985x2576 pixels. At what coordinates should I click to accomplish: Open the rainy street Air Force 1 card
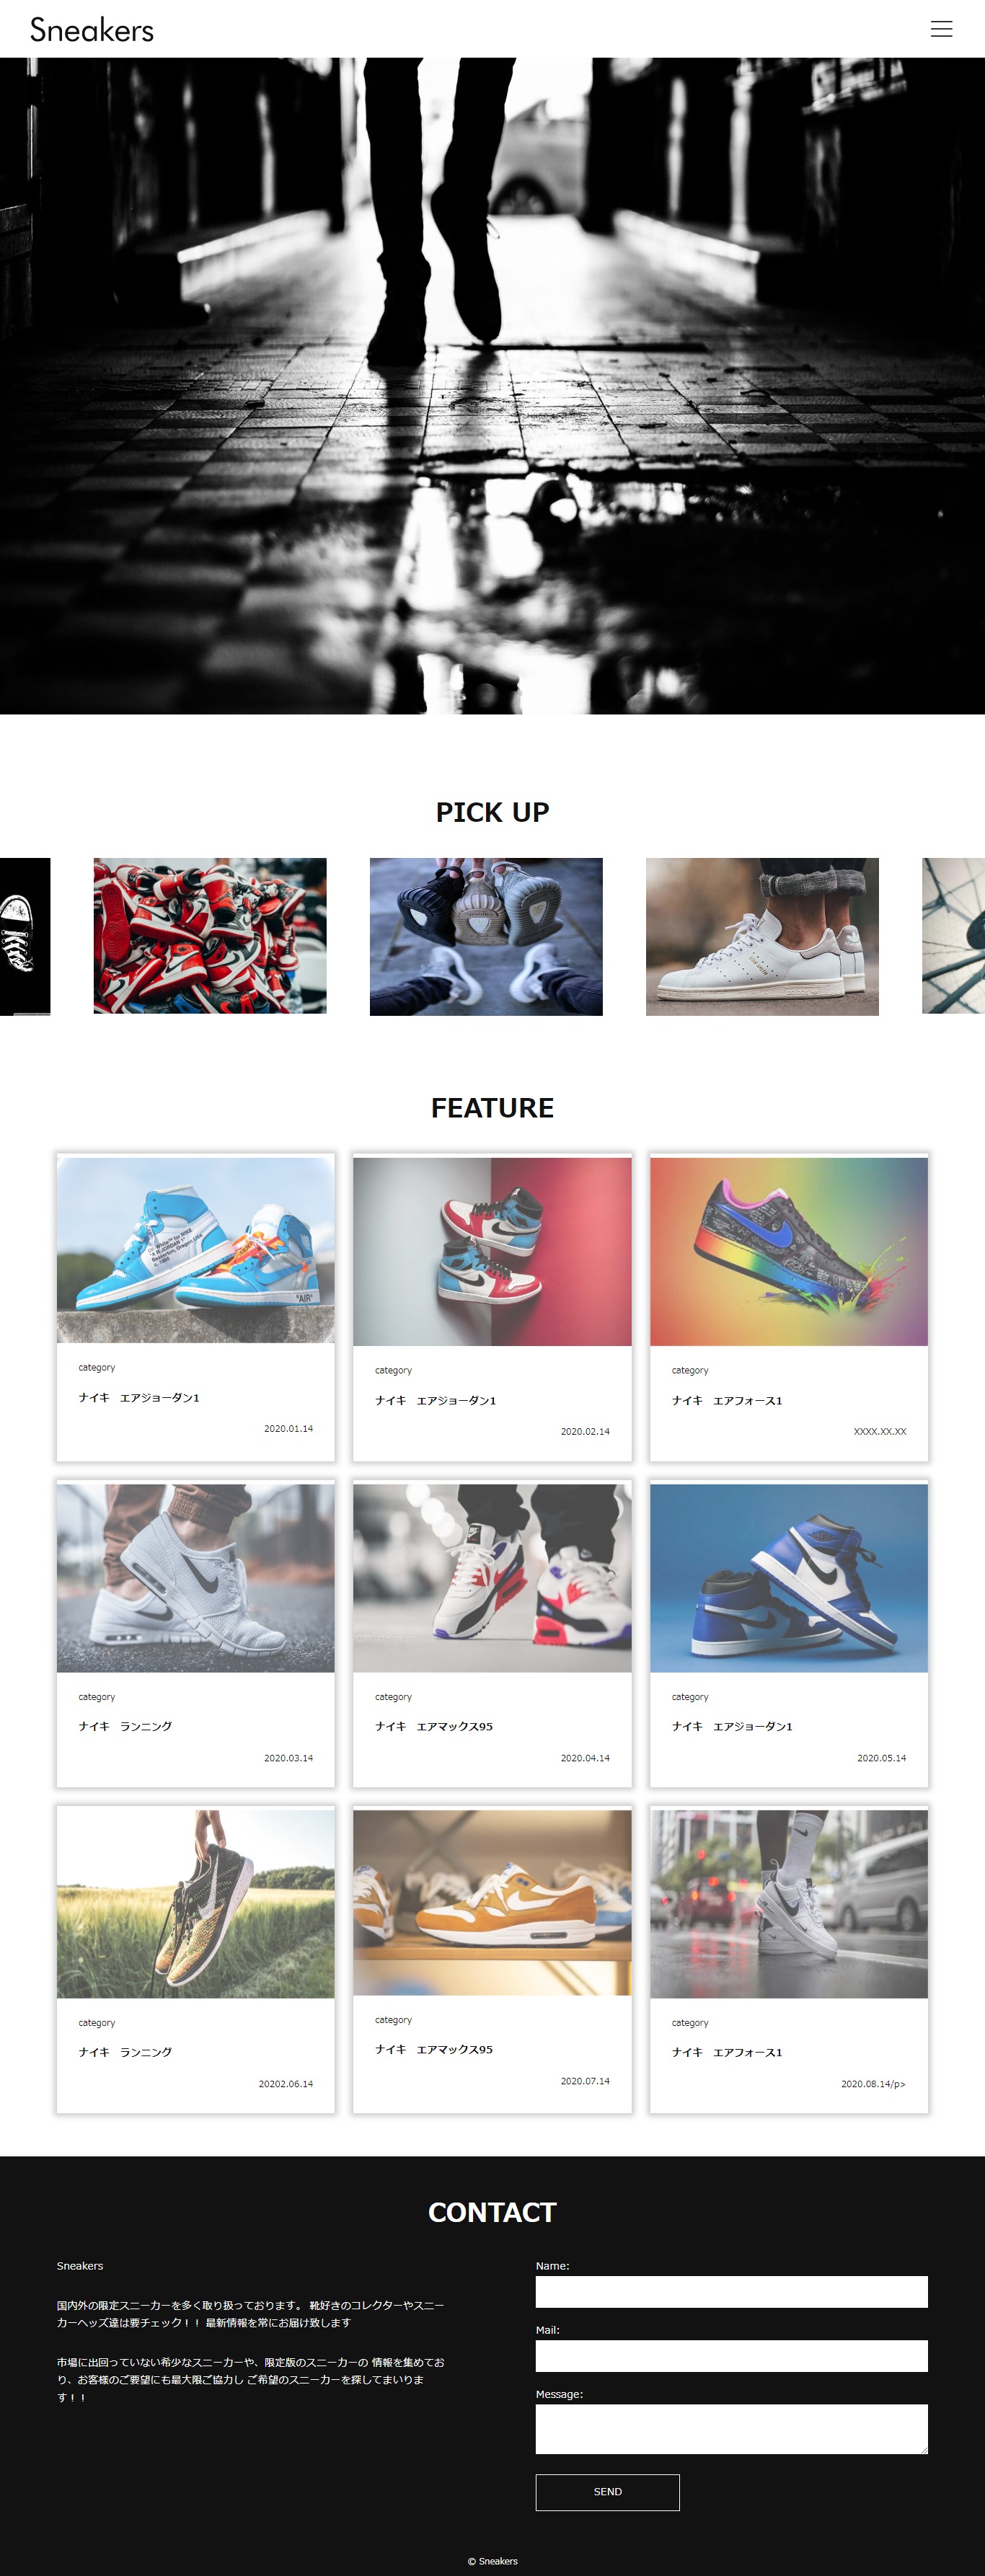(x=789, y=1959)
